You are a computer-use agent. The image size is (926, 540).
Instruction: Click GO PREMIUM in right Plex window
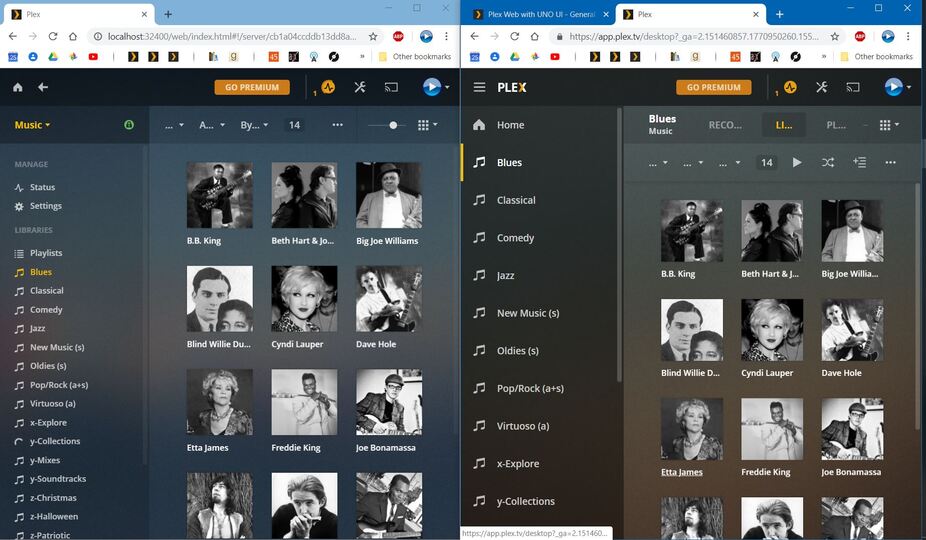tap(713, 87)
